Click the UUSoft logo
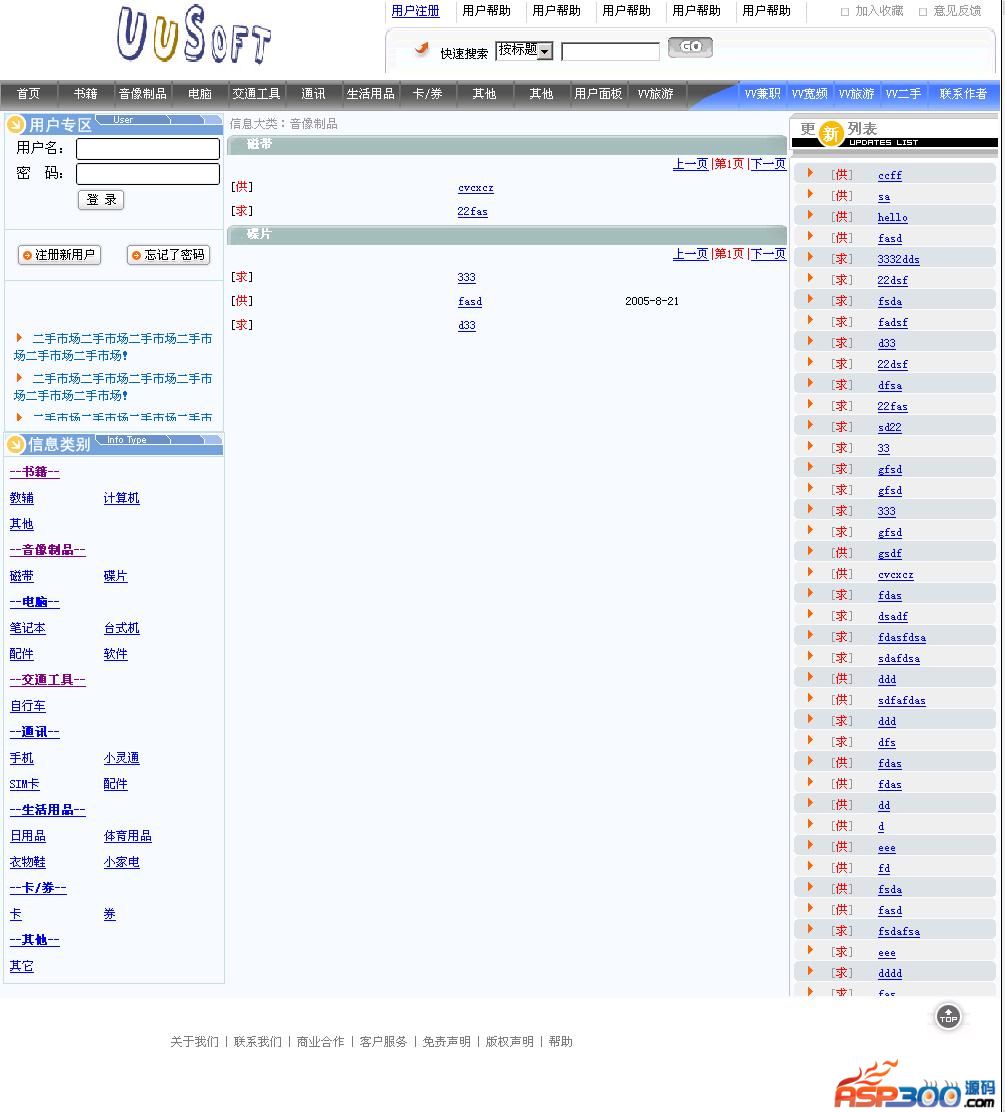Screen dimensions: 1005x1112 [194, 36]
